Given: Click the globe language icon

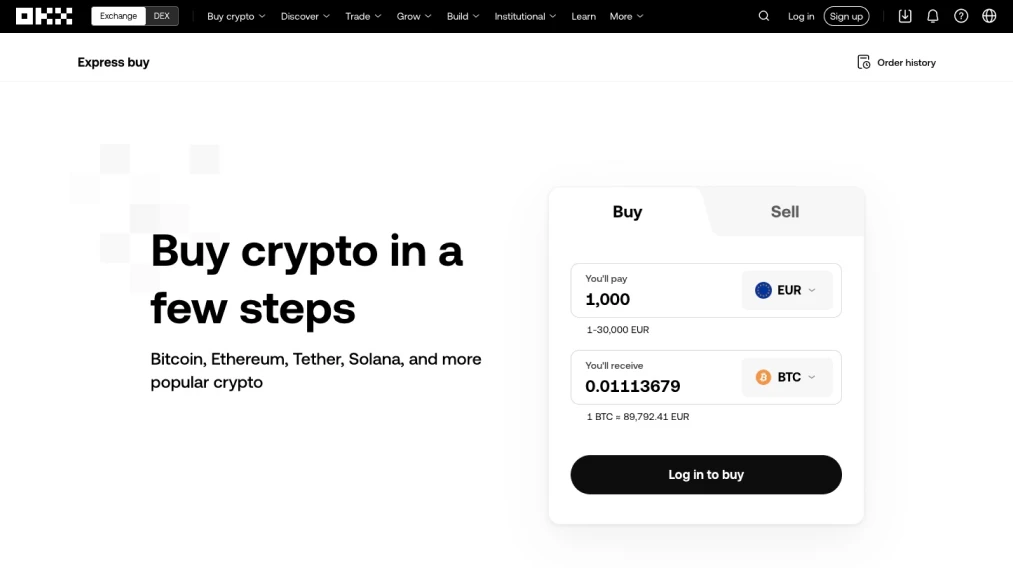Looking at the screenshot, I should point(989,16).
